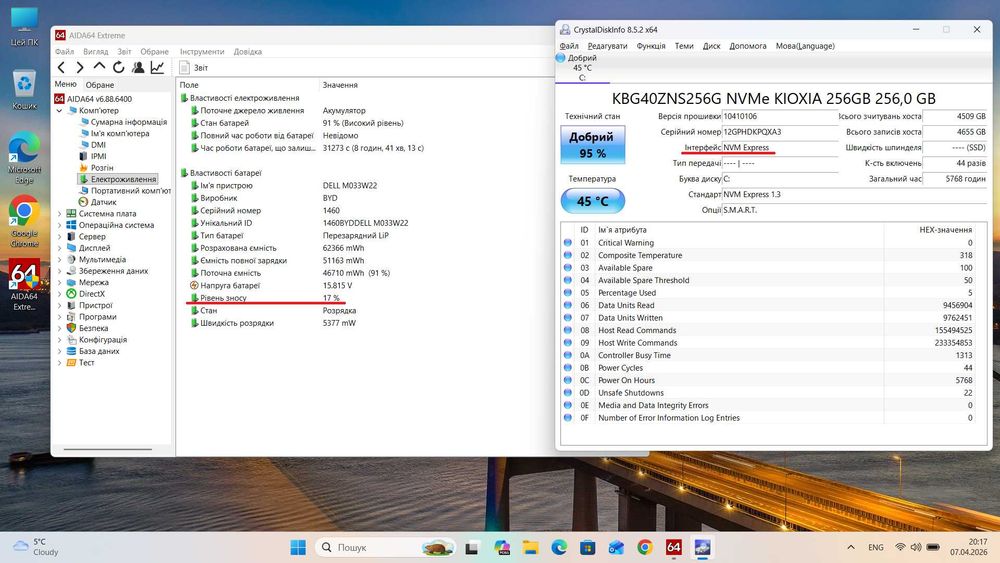
Task: Switch to the Обране tab in AIDA64 sidebar
Action: pos(99,85)
